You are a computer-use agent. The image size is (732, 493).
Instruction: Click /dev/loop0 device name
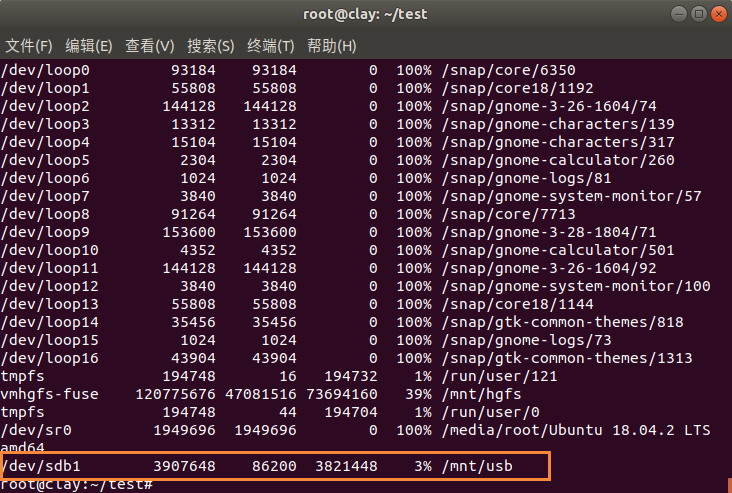click(x=45, y=70)
